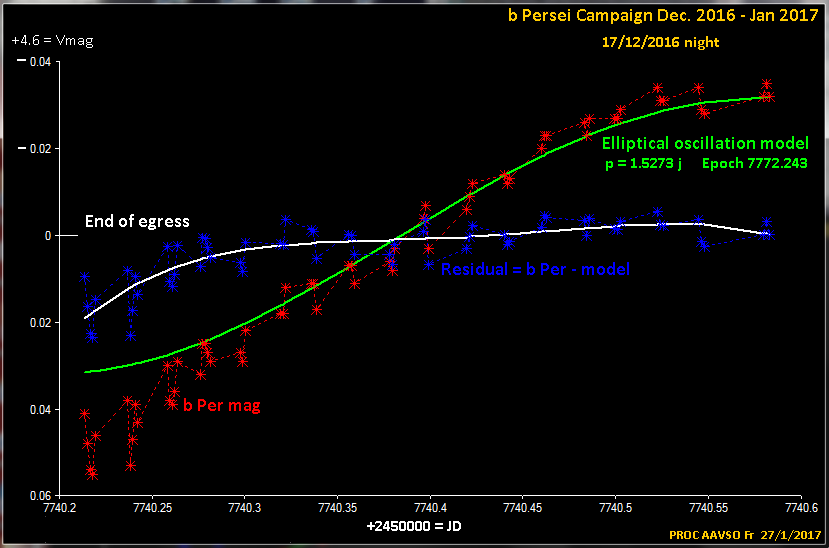This screenshot has width=829, height=548.
Task: Select the 7740.6 x-axis tick label
Action: click(x=800, y=509)
